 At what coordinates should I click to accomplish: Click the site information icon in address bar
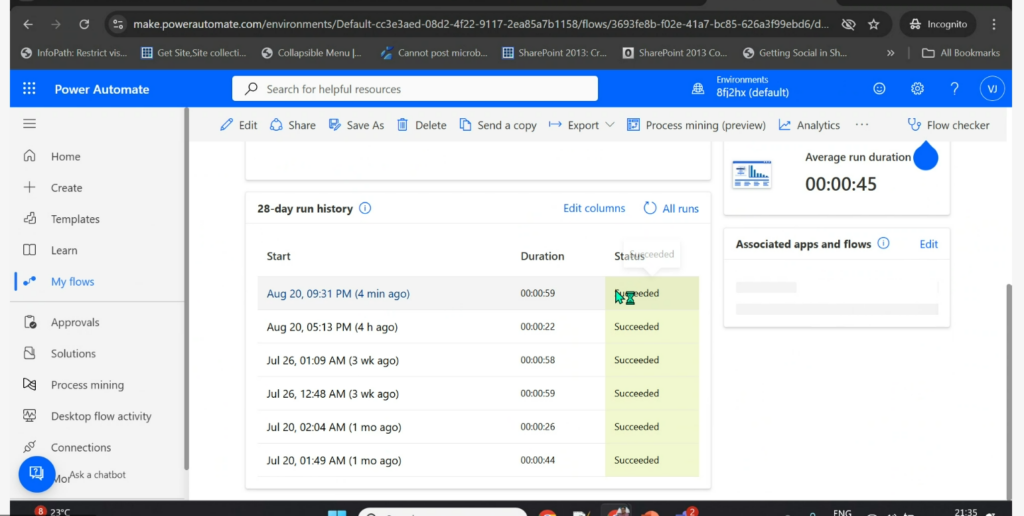click(118, 24)
